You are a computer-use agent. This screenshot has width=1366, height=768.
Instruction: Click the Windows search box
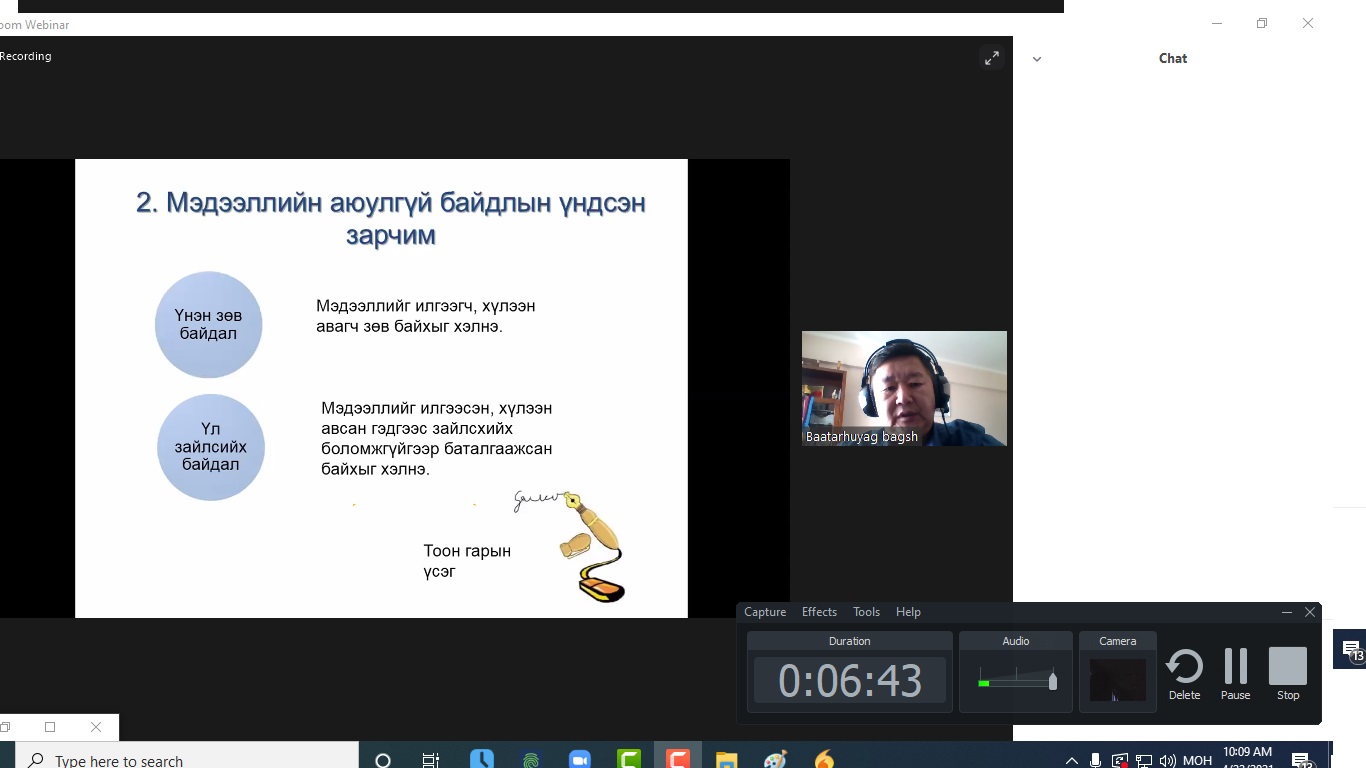tap(188, 760)
